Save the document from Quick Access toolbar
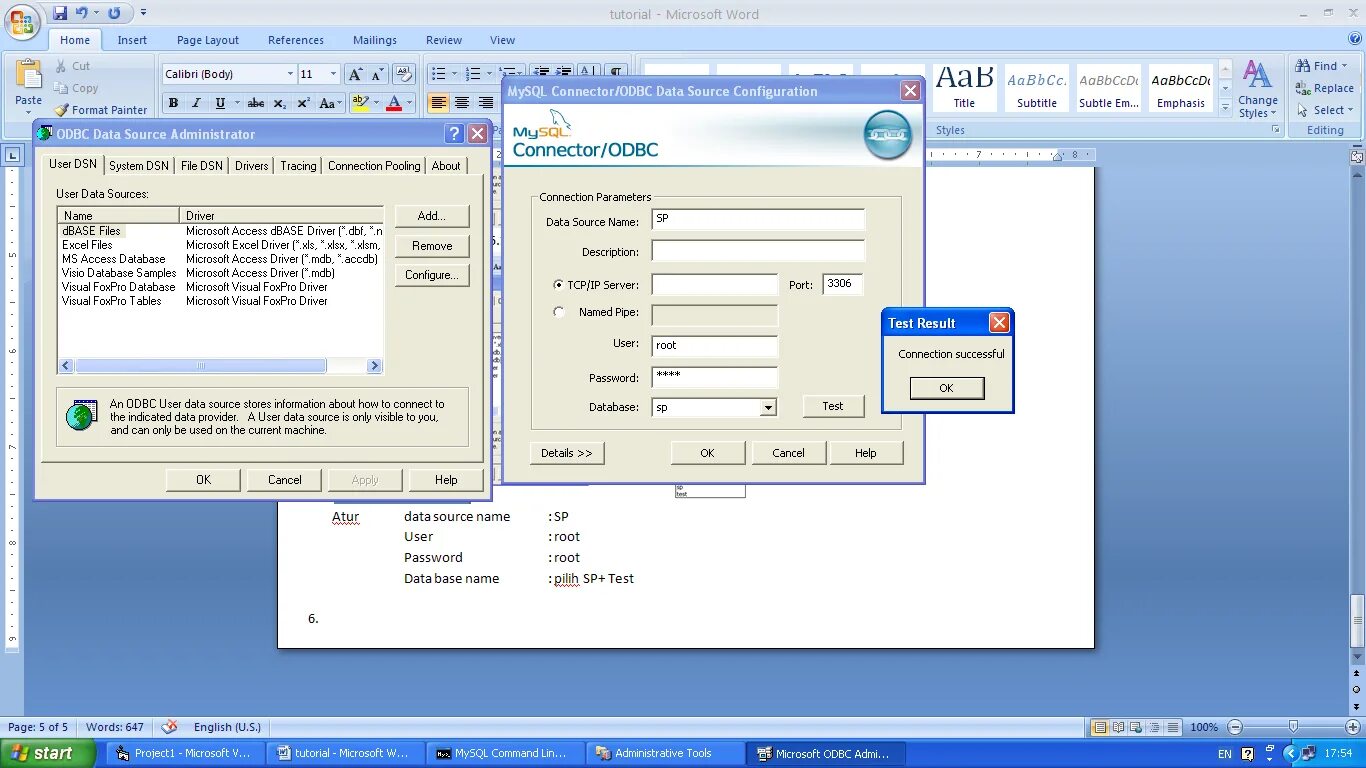The width and height of the screenshot is (1366, 768). coord(60,13)
